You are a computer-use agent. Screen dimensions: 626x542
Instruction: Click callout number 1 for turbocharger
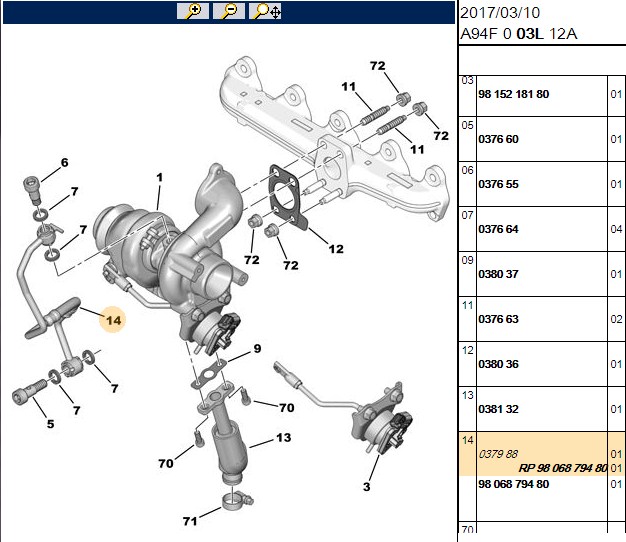click(160, 177)
